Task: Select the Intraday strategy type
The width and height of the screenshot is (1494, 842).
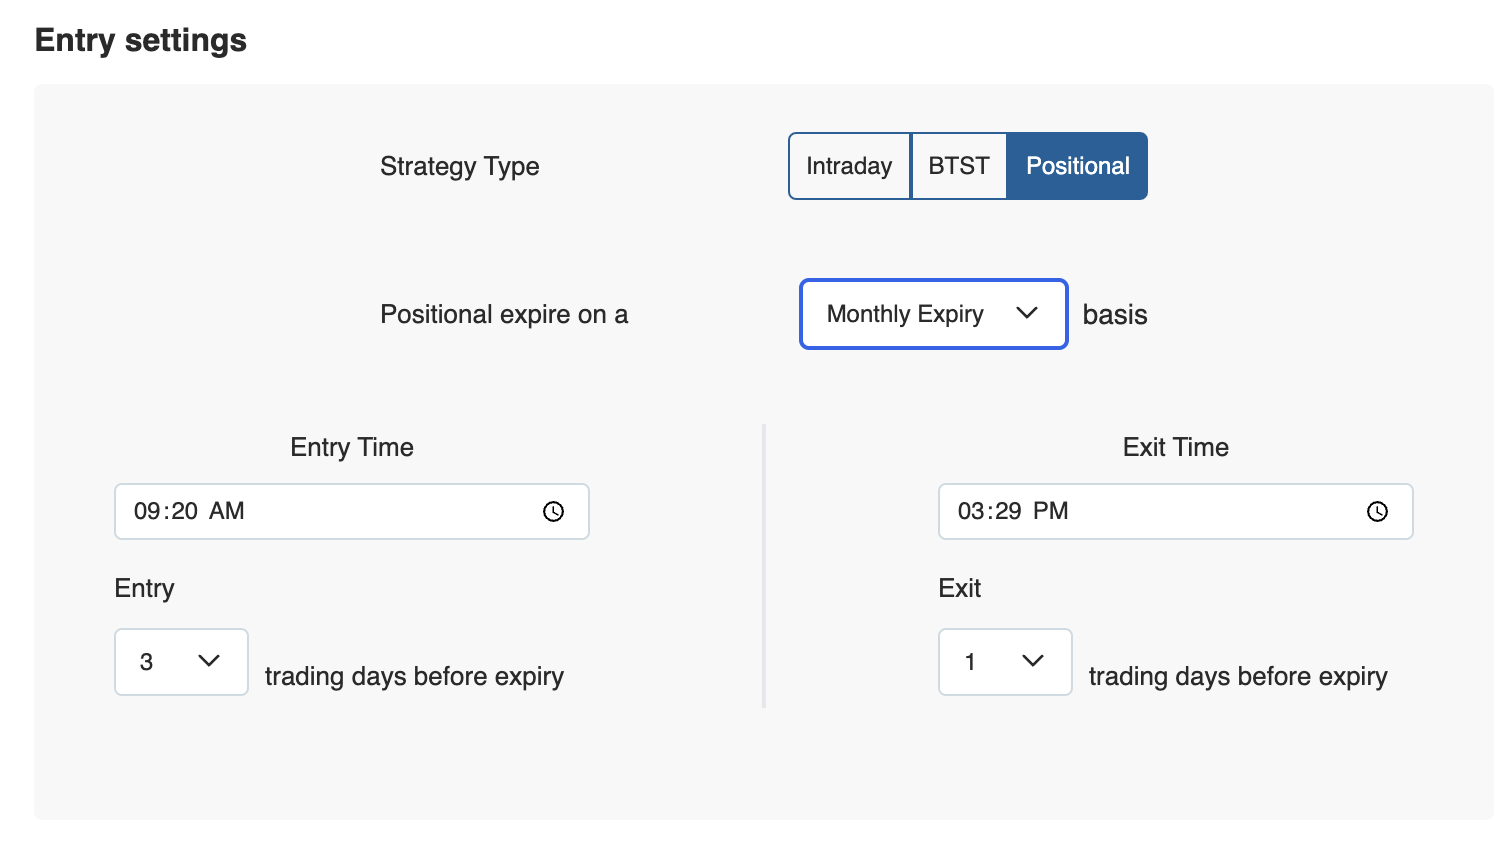Action: [849, 166]
